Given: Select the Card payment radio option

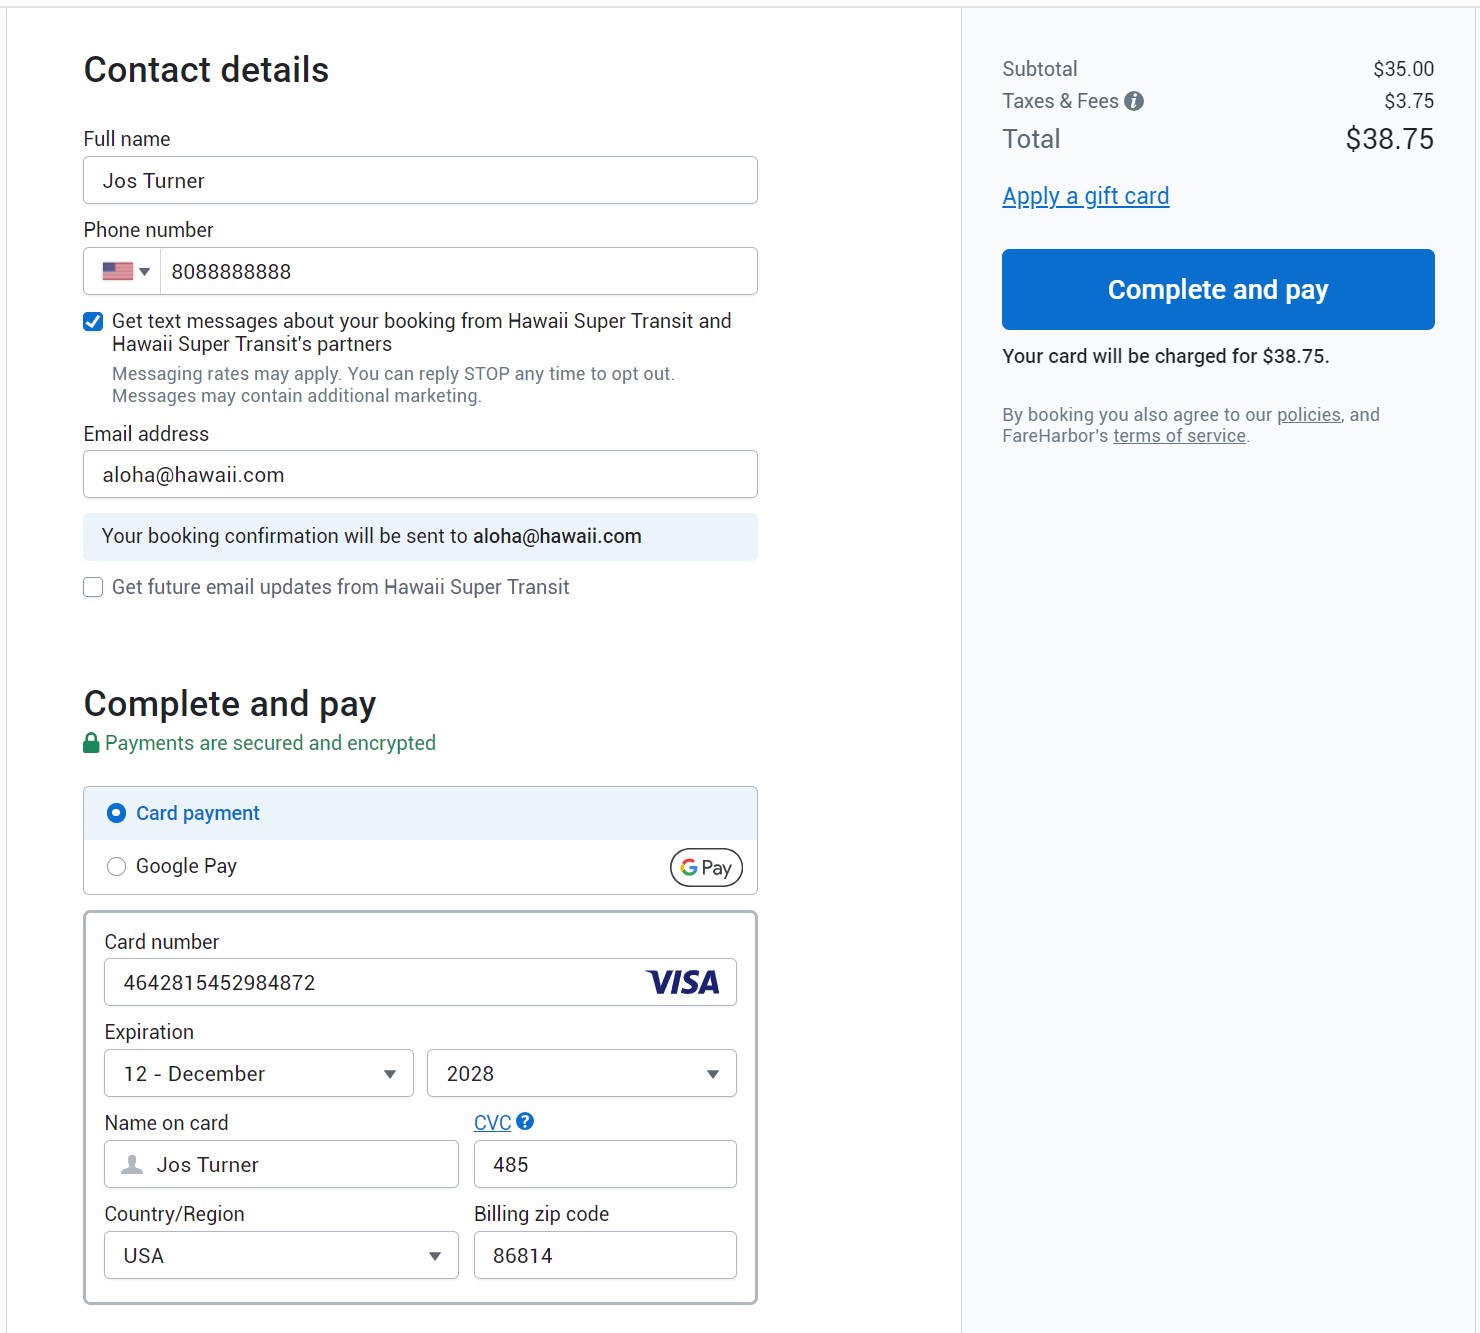Looking at the screenshot, I should [117, 813].
